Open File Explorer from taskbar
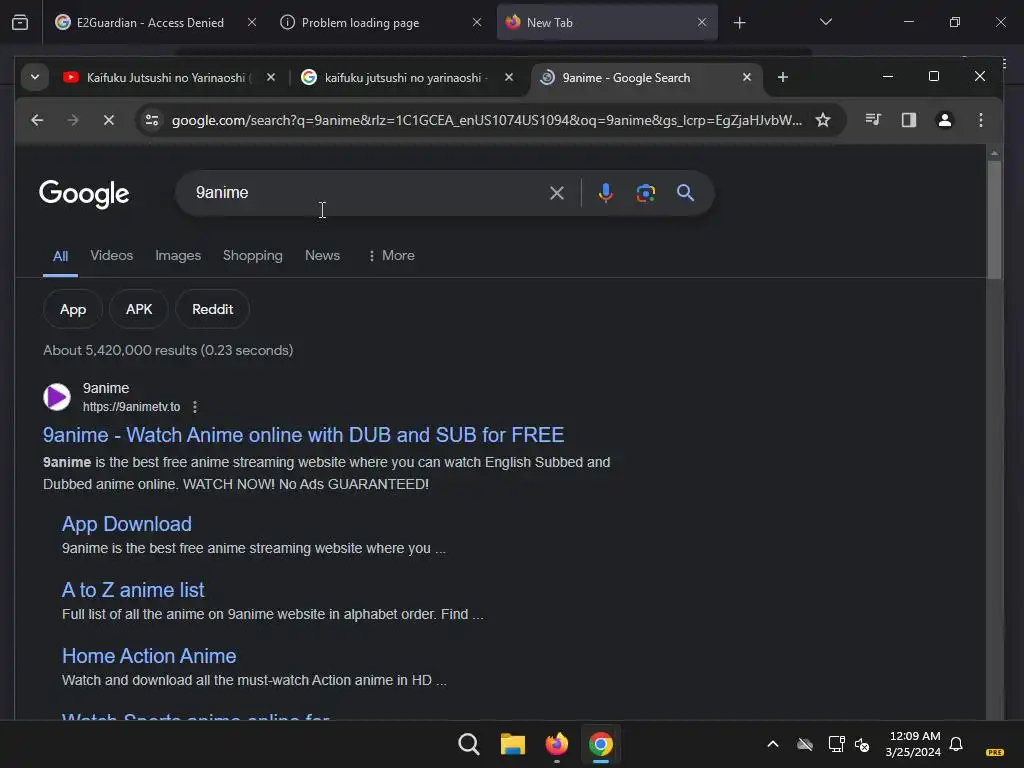The image size is (1024, 768). point(513,744)
